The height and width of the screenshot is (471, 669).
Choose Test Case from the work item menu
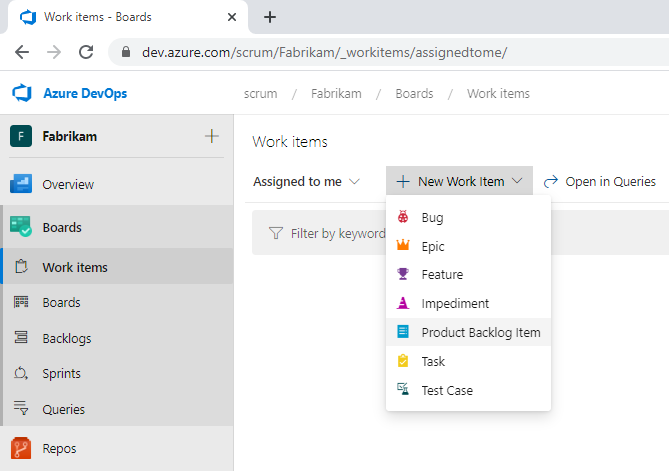[x=468, y=390]
